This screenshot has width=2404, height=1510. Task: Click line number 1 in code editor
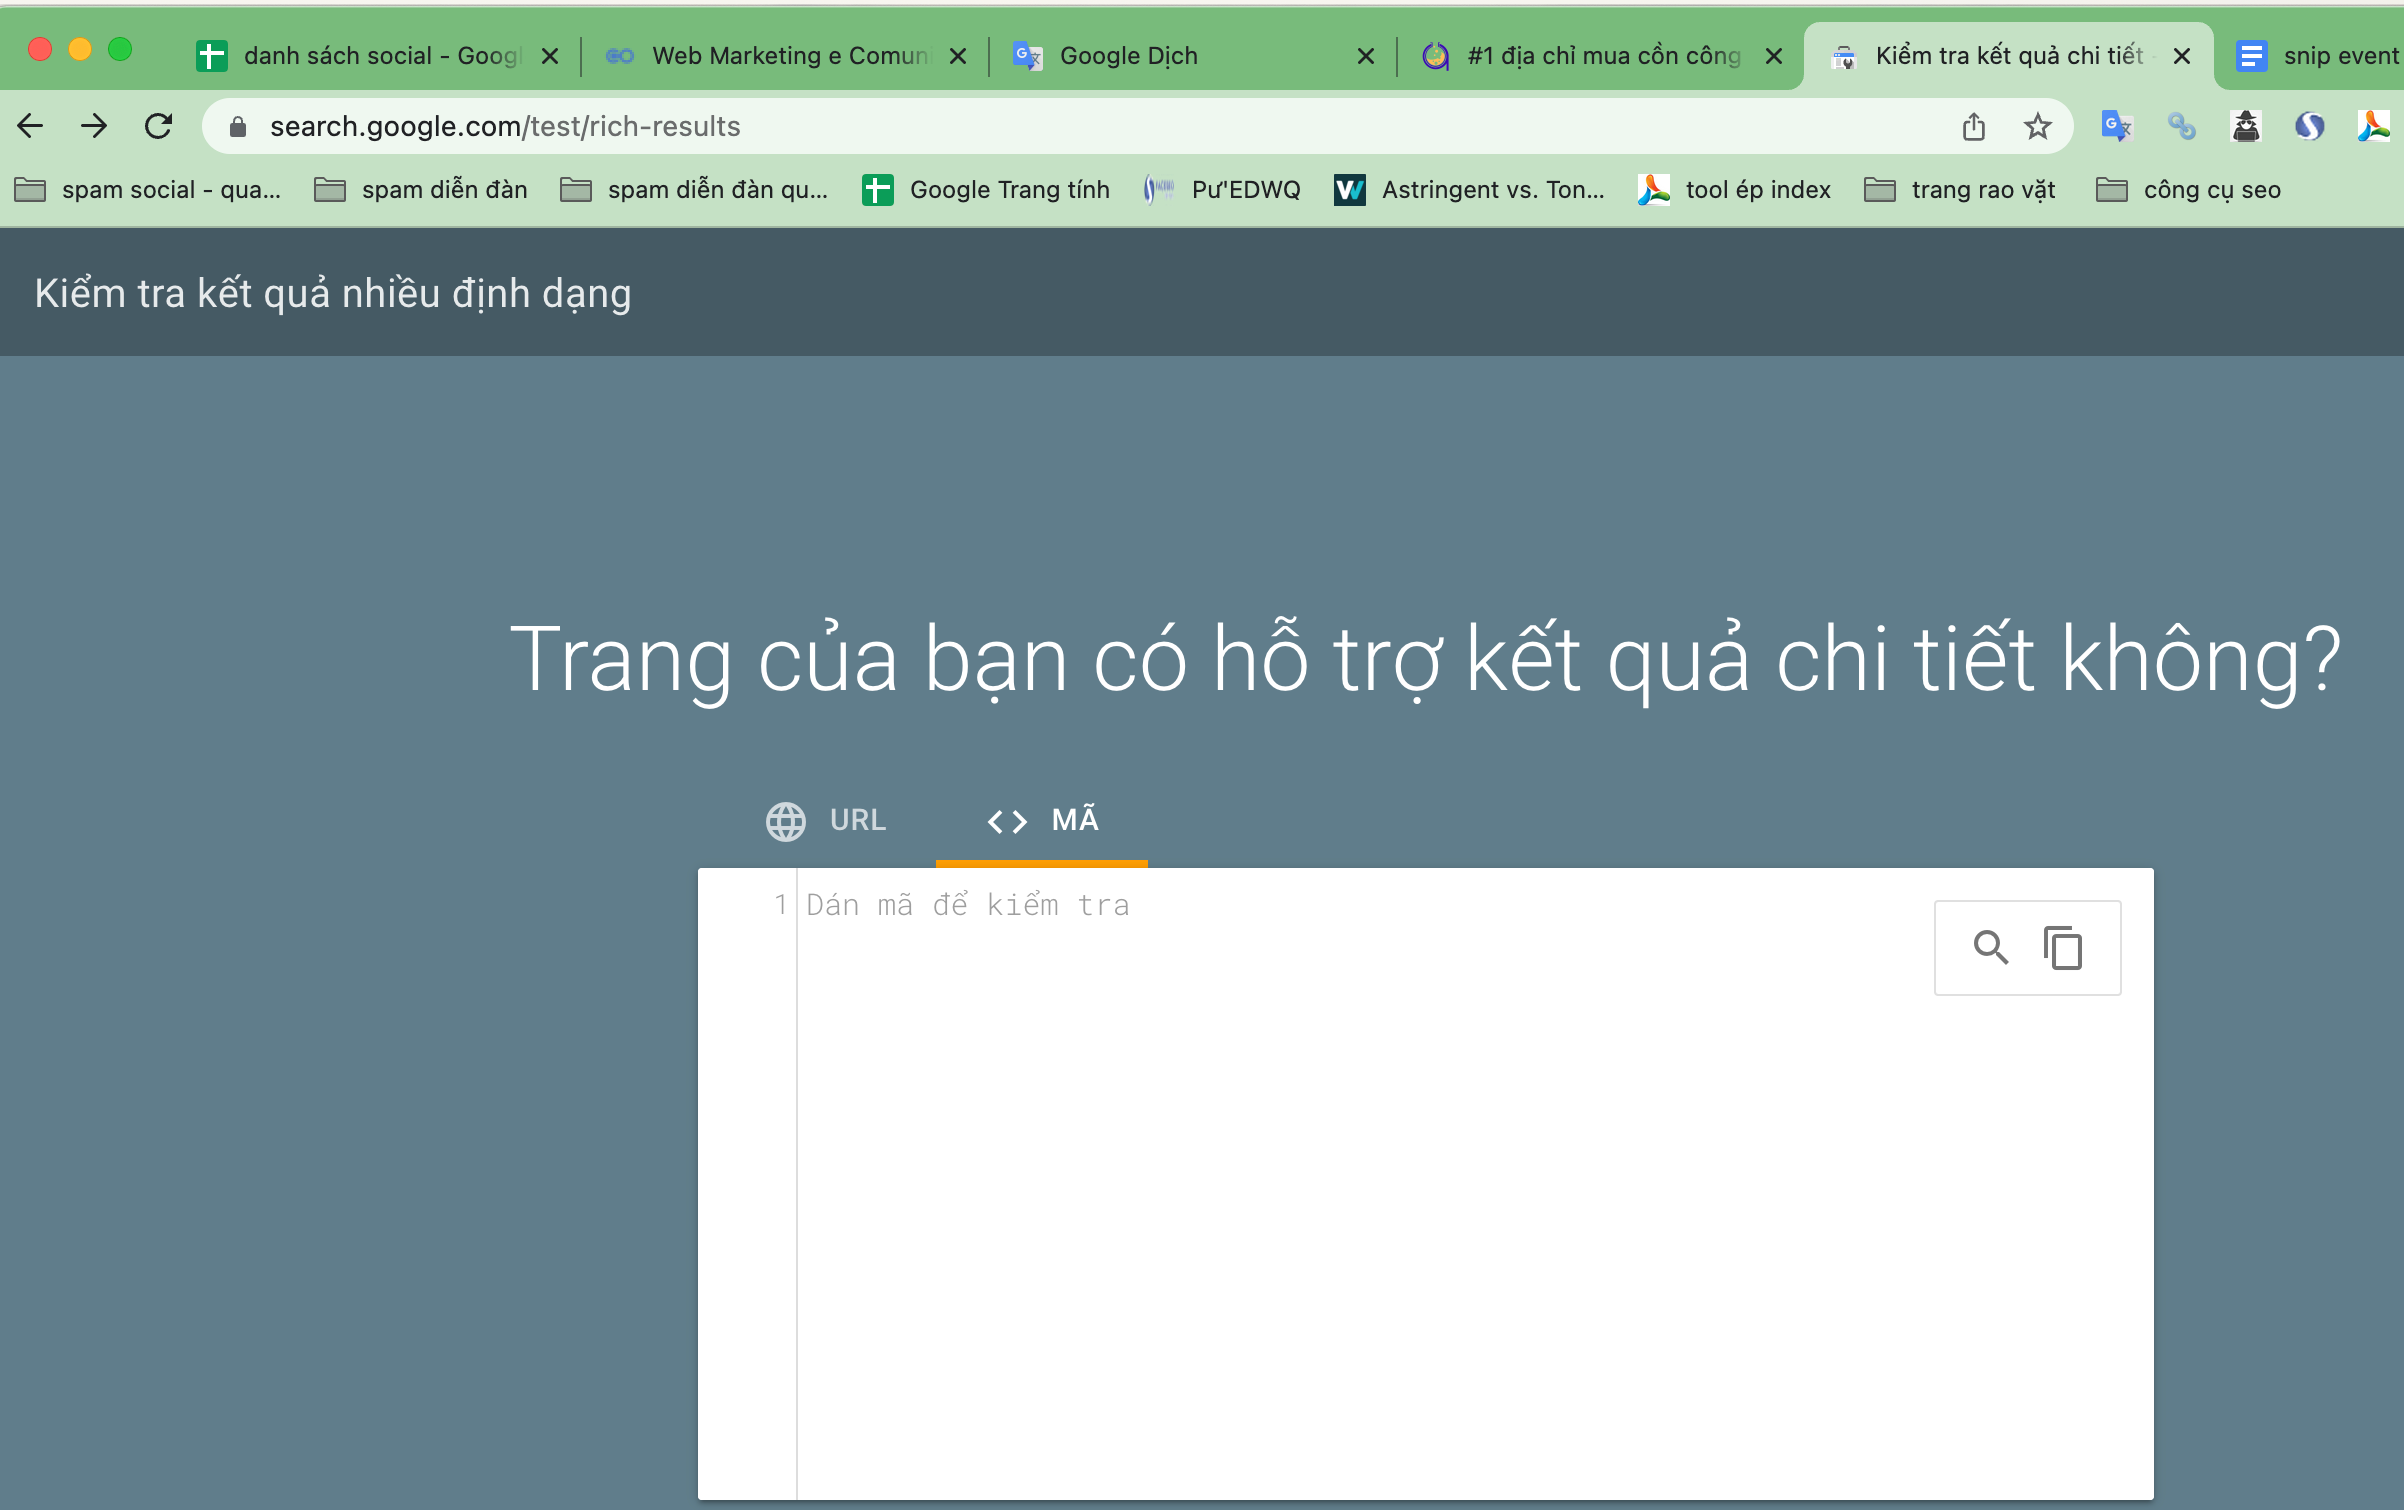(780, 905)
